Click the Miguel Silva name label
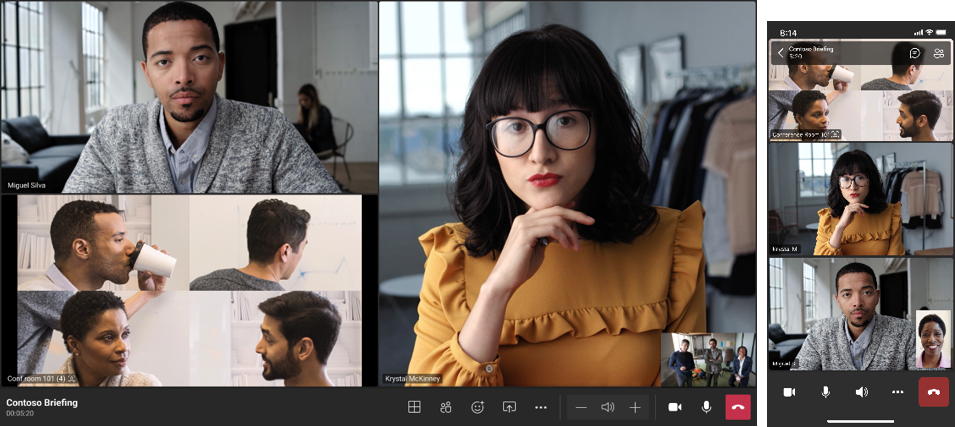This screenshot has width=955, height=427. coord(26,185)
